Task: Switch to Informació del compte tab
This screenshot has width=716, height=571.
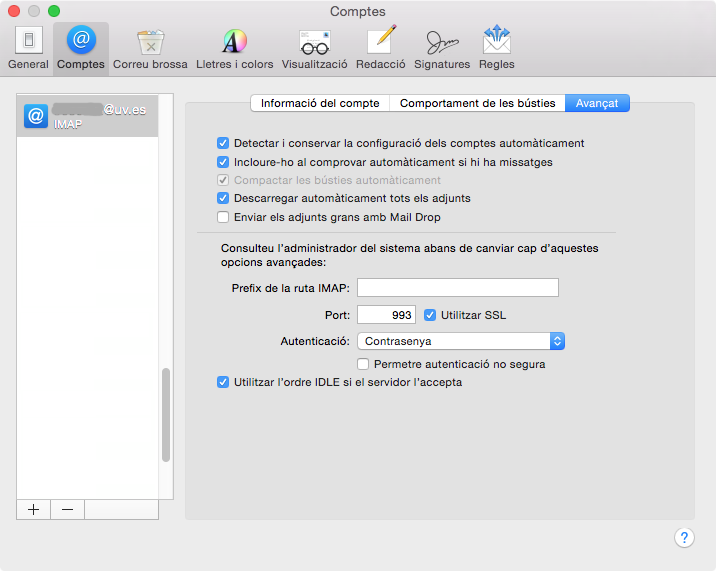Action: pos(320,103)
